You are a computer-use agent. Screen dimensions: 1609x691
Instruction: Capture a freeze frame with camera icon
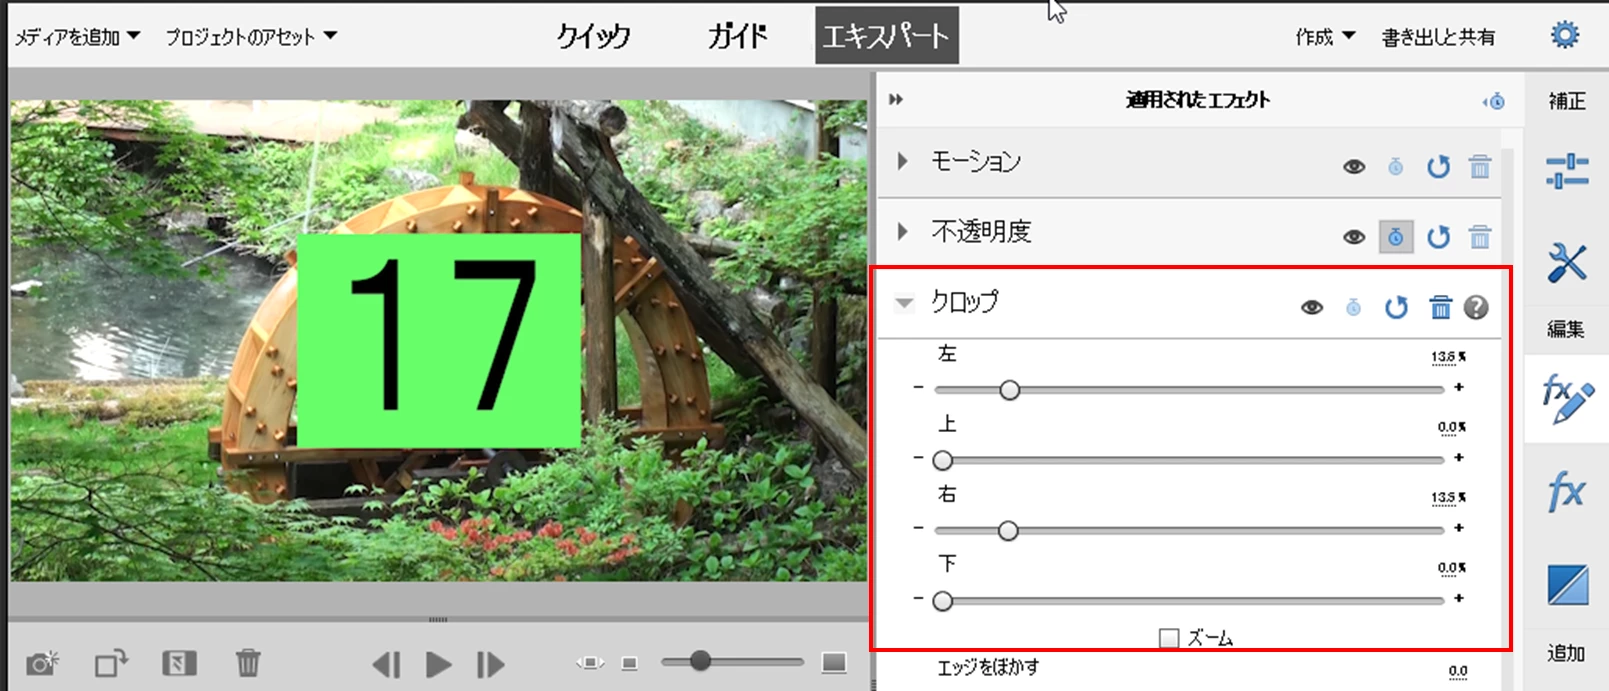(43, 663)
